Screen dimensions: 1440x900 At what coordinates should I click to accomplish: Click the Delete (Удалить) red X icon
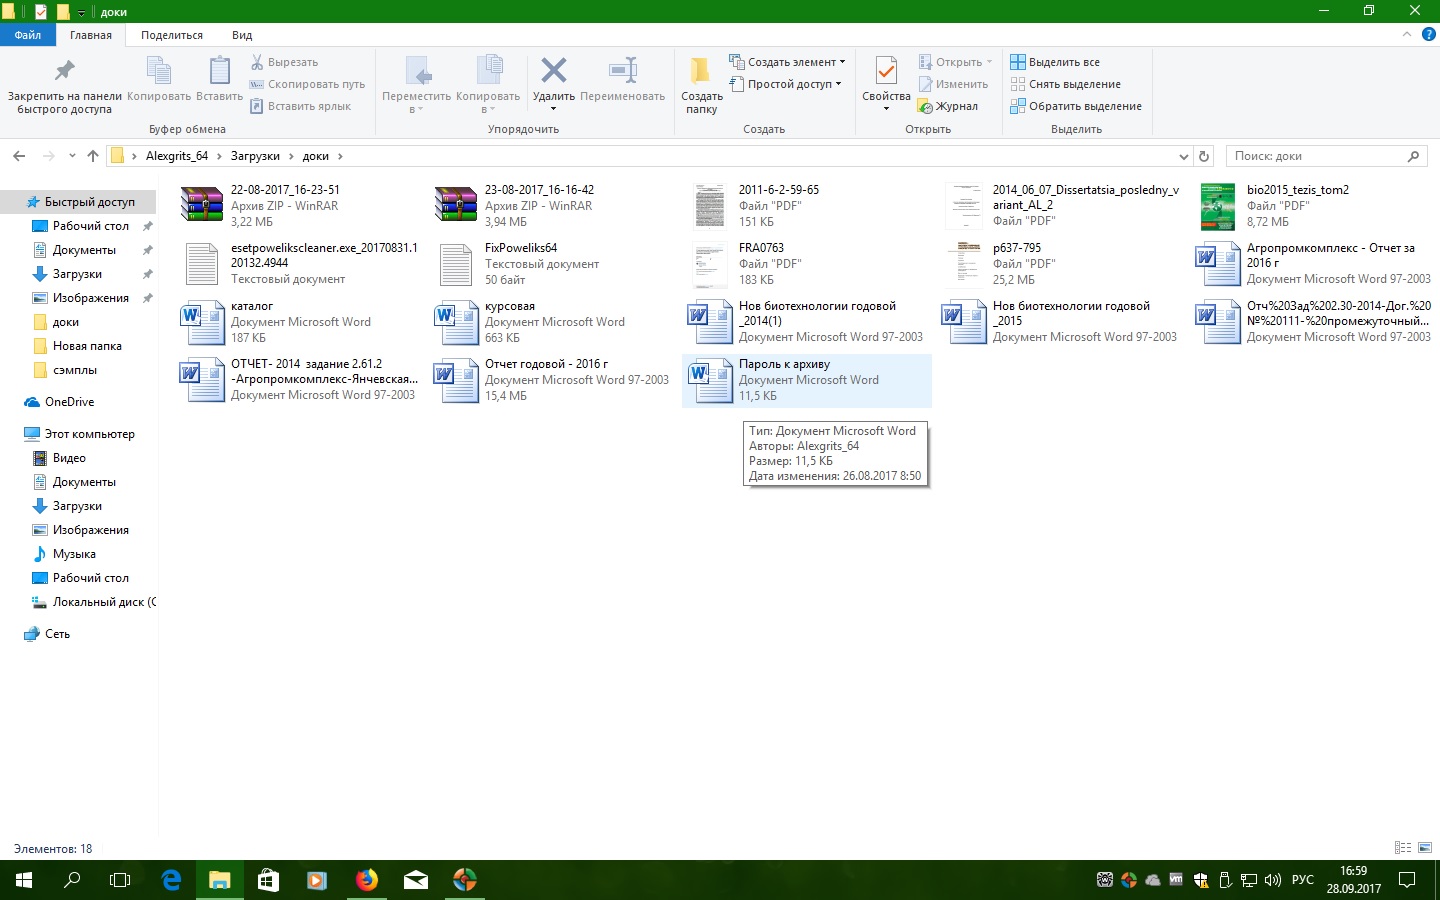(x=553, y=71)
